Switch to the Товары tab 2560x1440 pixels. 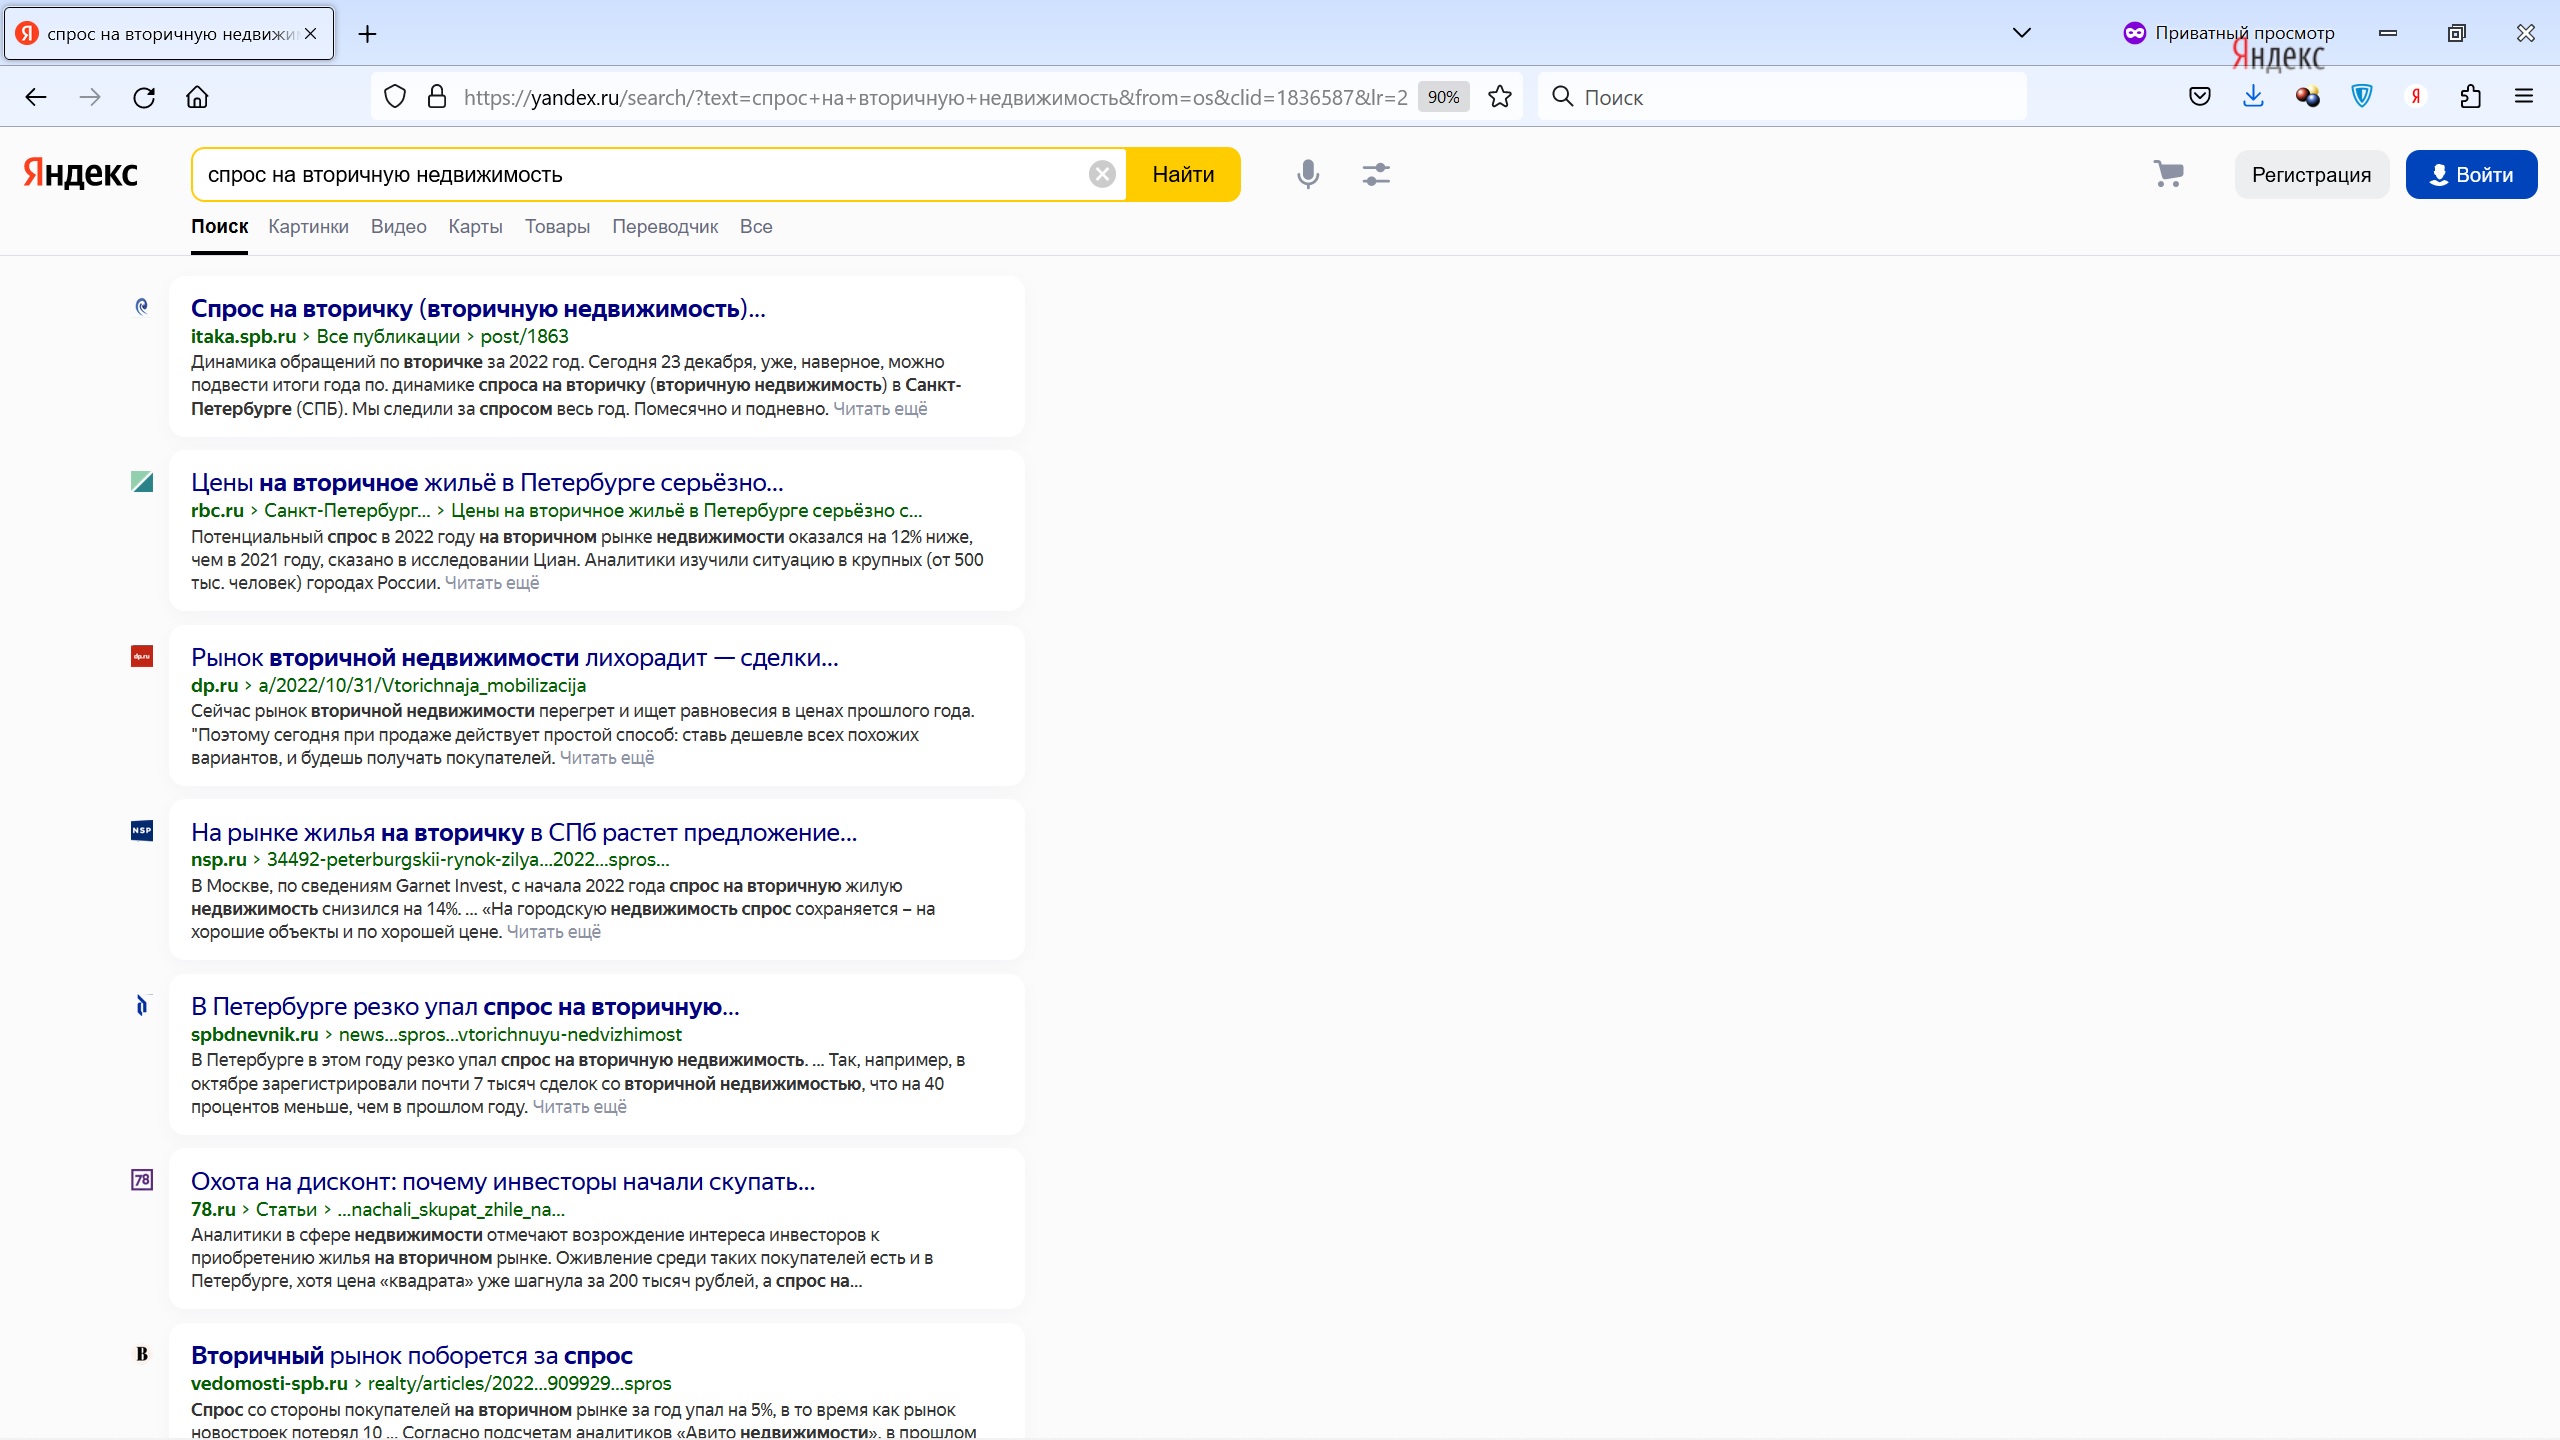click(557, 227)
